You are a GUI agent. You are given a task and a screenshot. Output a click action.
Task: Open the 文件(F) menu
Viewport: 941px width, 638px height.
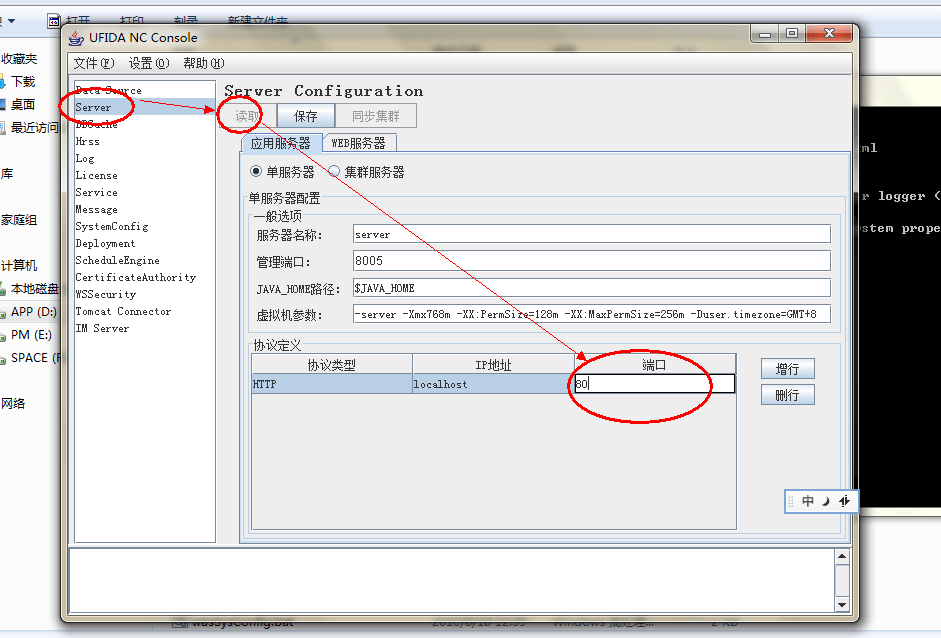tap(94, 63)
